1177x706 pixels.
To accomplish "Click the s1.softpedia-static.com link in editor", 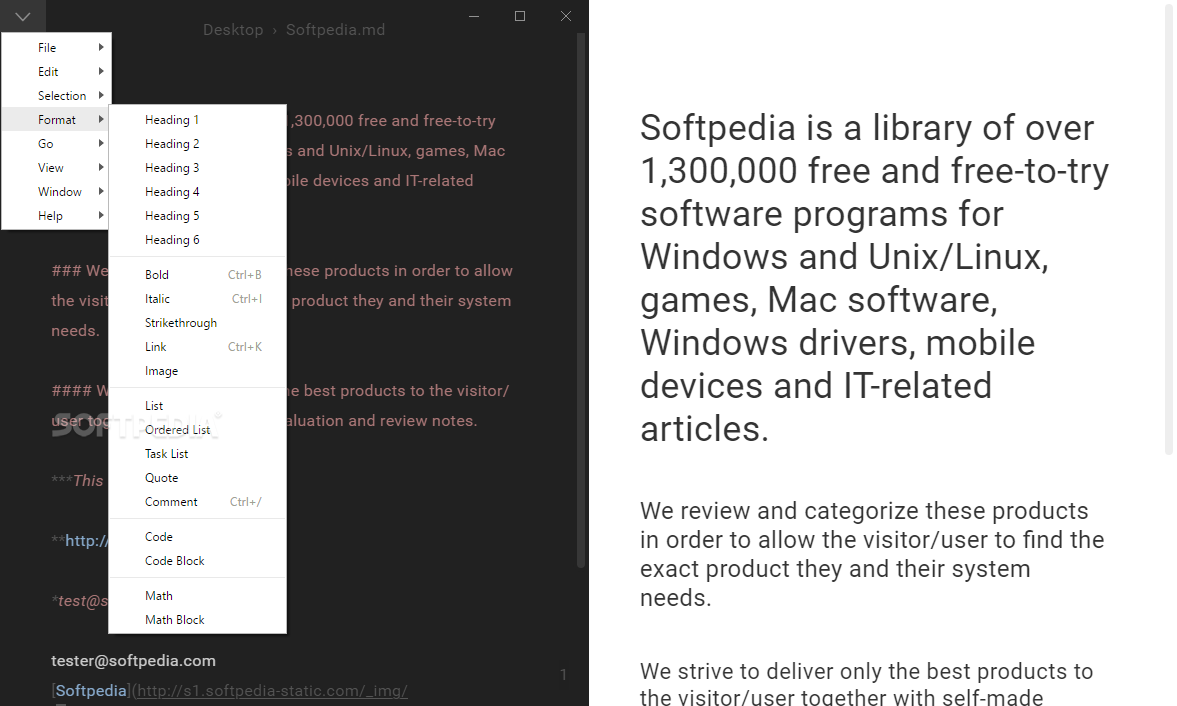I will pyautogui.click(x=272, y=690).
